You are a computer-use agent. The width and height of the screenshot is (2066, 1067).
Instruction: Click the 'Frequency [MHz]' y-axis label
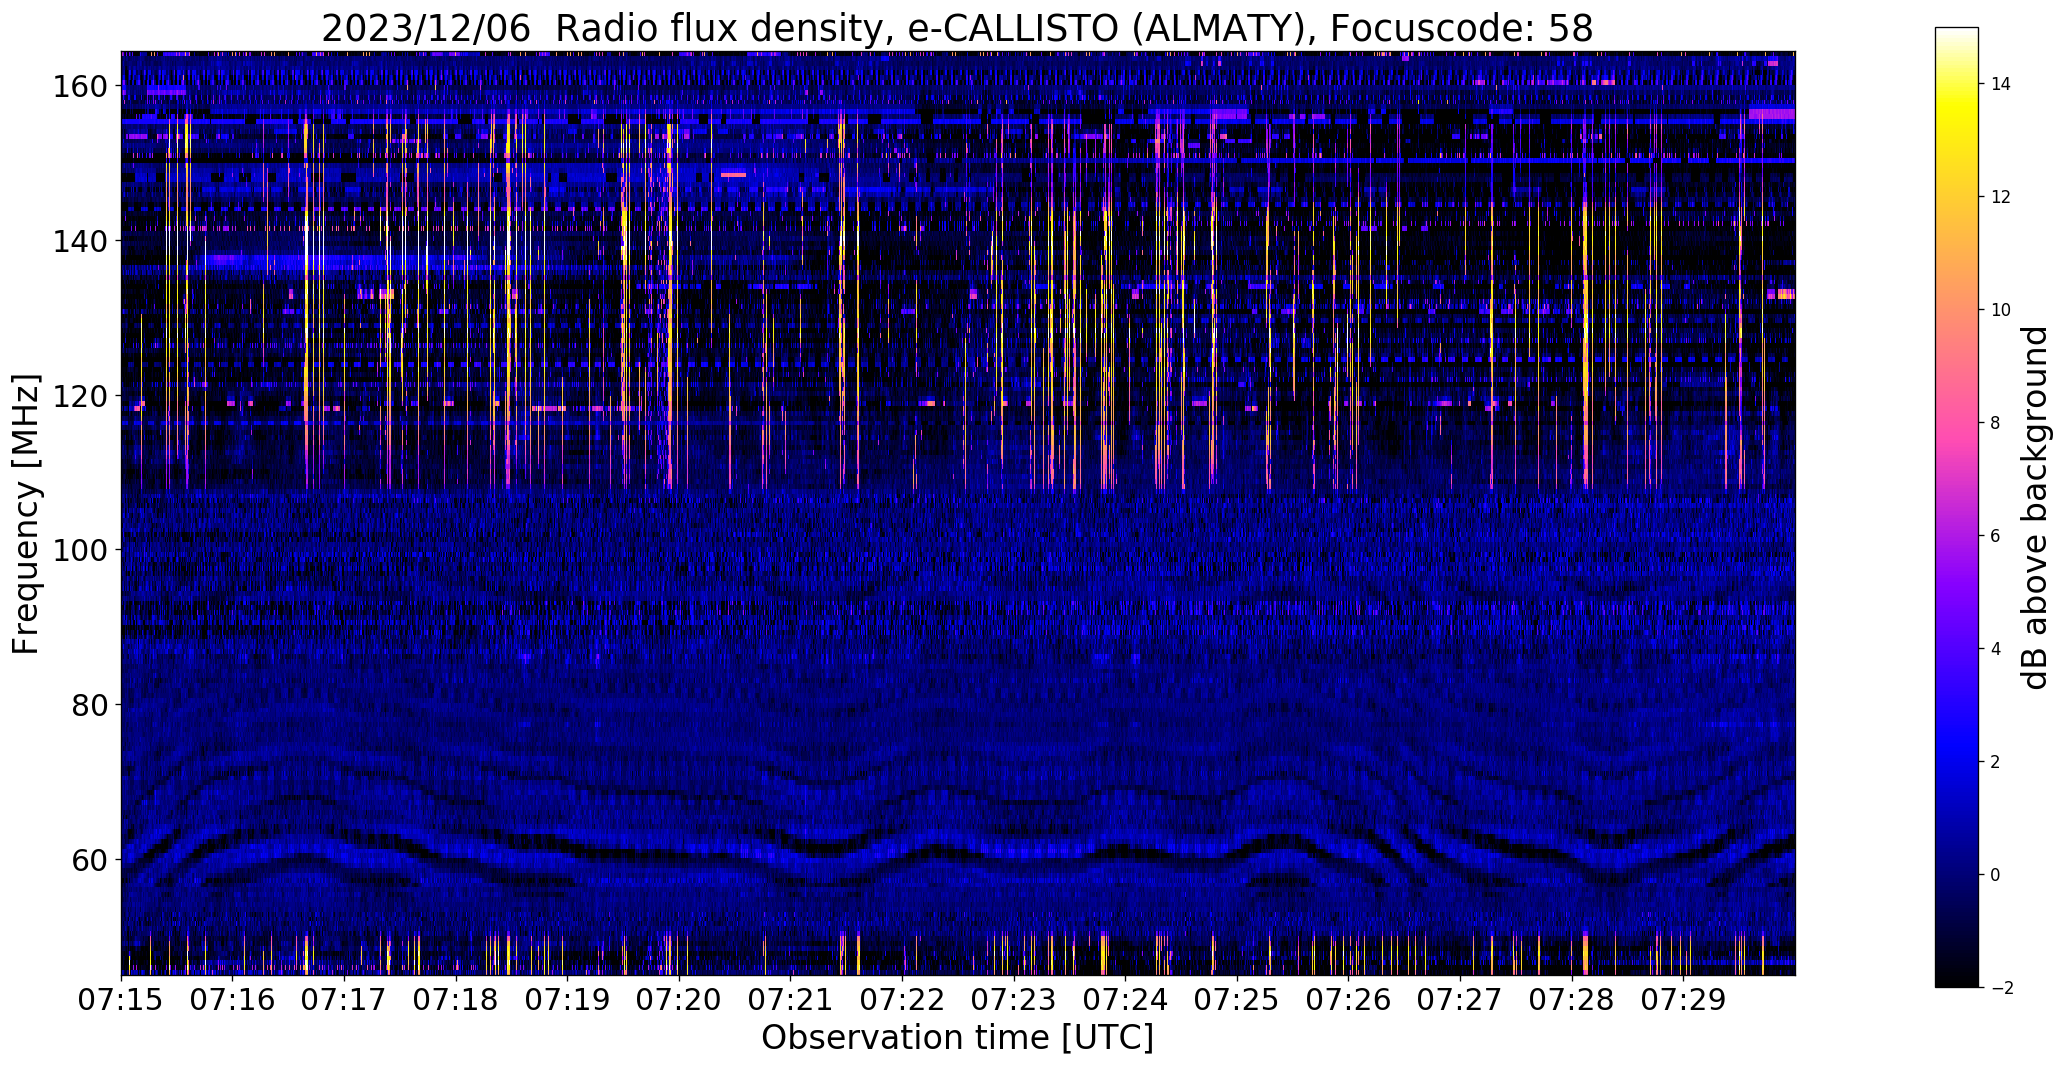26,514
